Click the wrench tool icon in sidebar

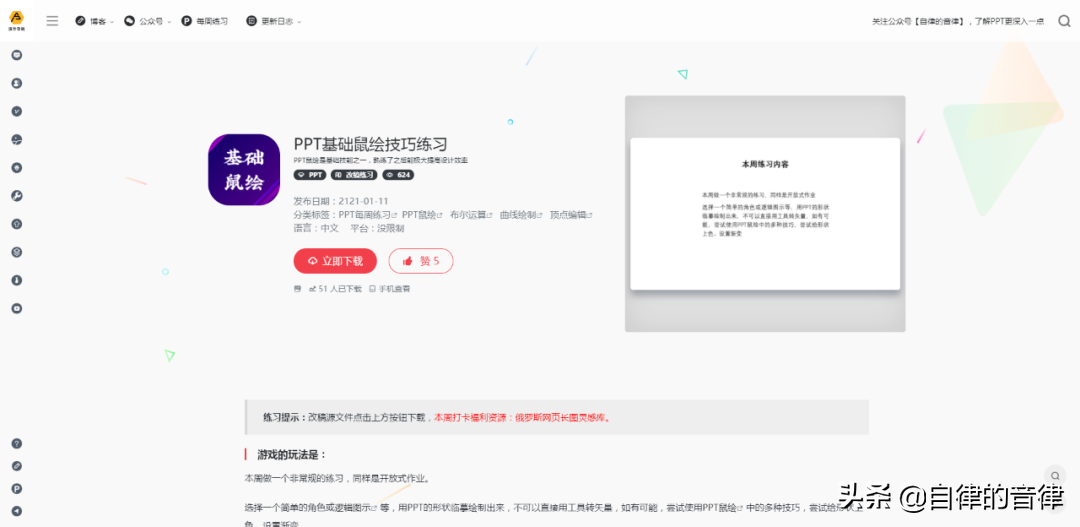pos(17,196)
